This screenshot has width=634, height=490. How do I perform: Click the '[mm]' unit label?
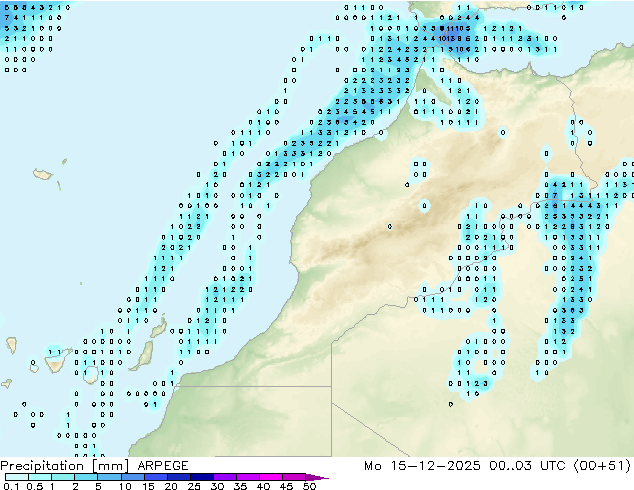click(110, 466)
